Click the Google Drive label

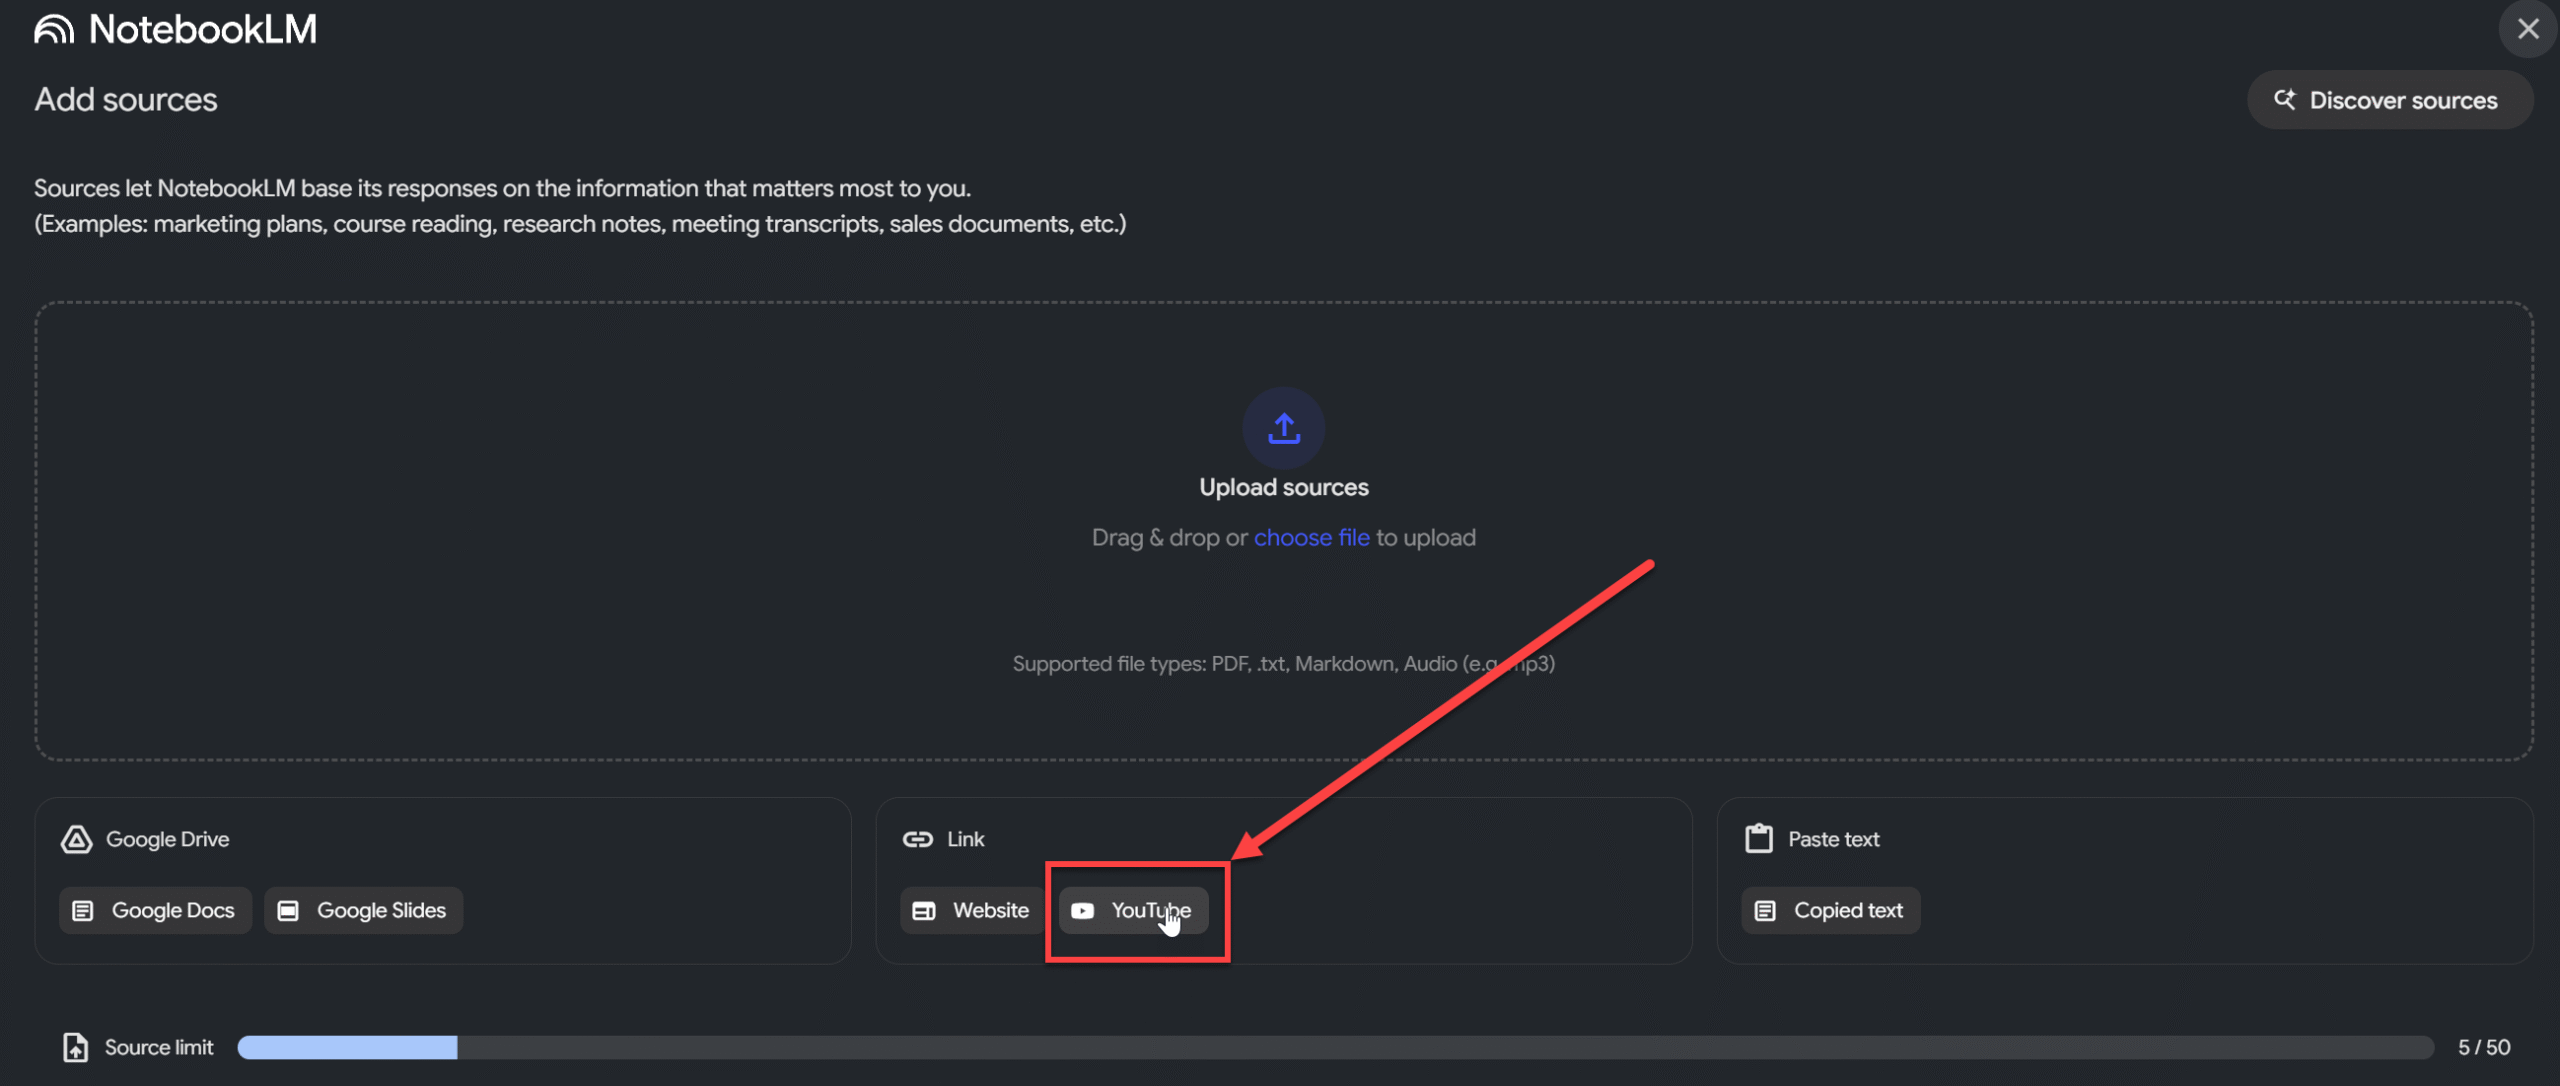168,839
